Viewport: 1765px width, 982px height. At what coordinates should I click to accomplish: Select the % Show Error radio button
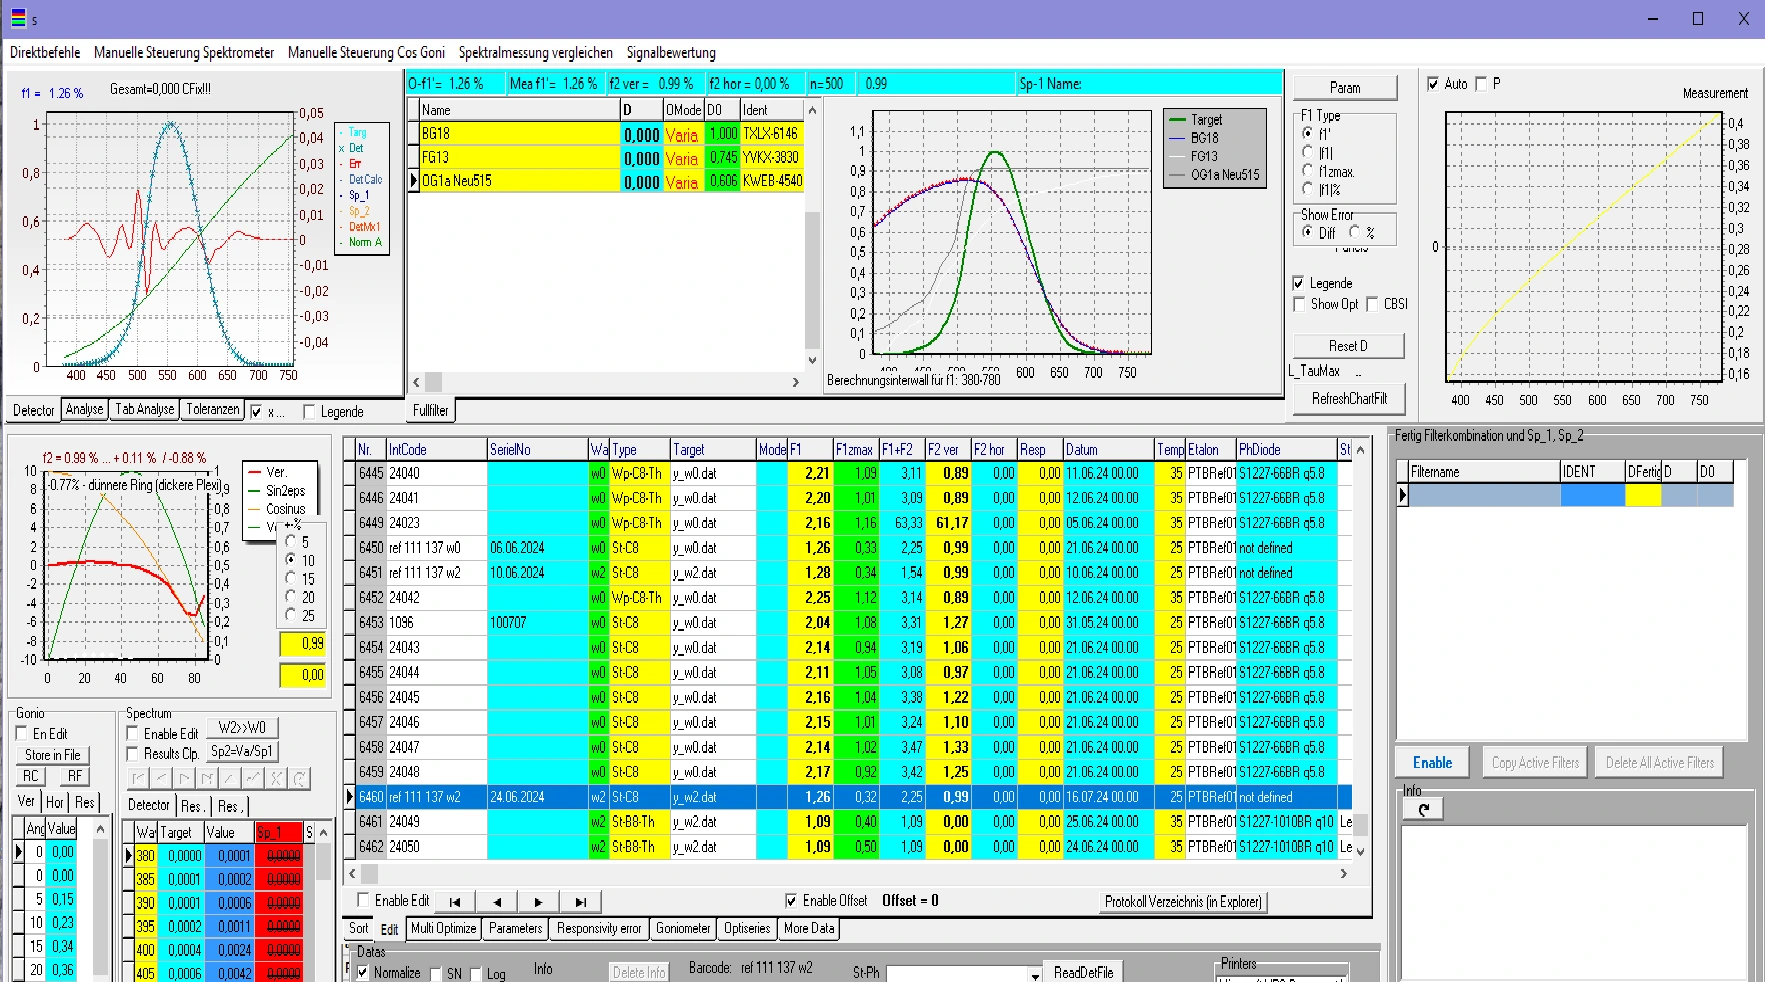1354,232
